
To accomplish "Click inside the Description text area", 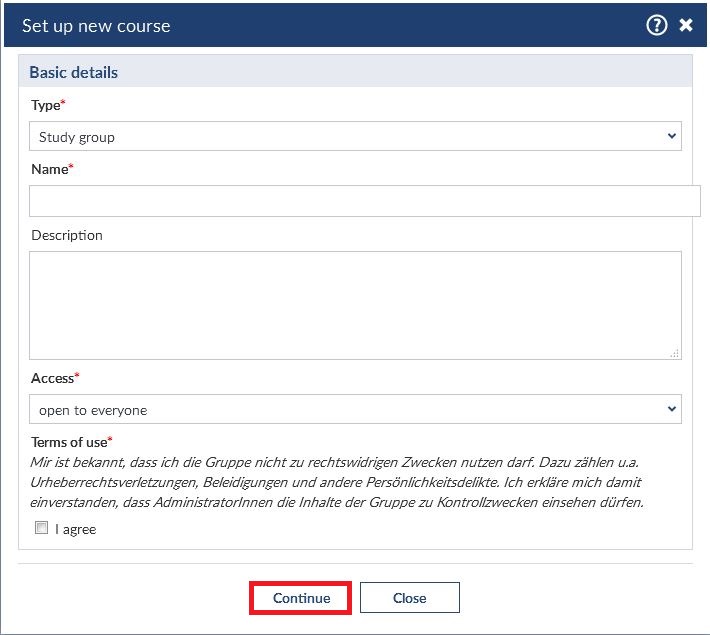I will (x=355, y=304).
